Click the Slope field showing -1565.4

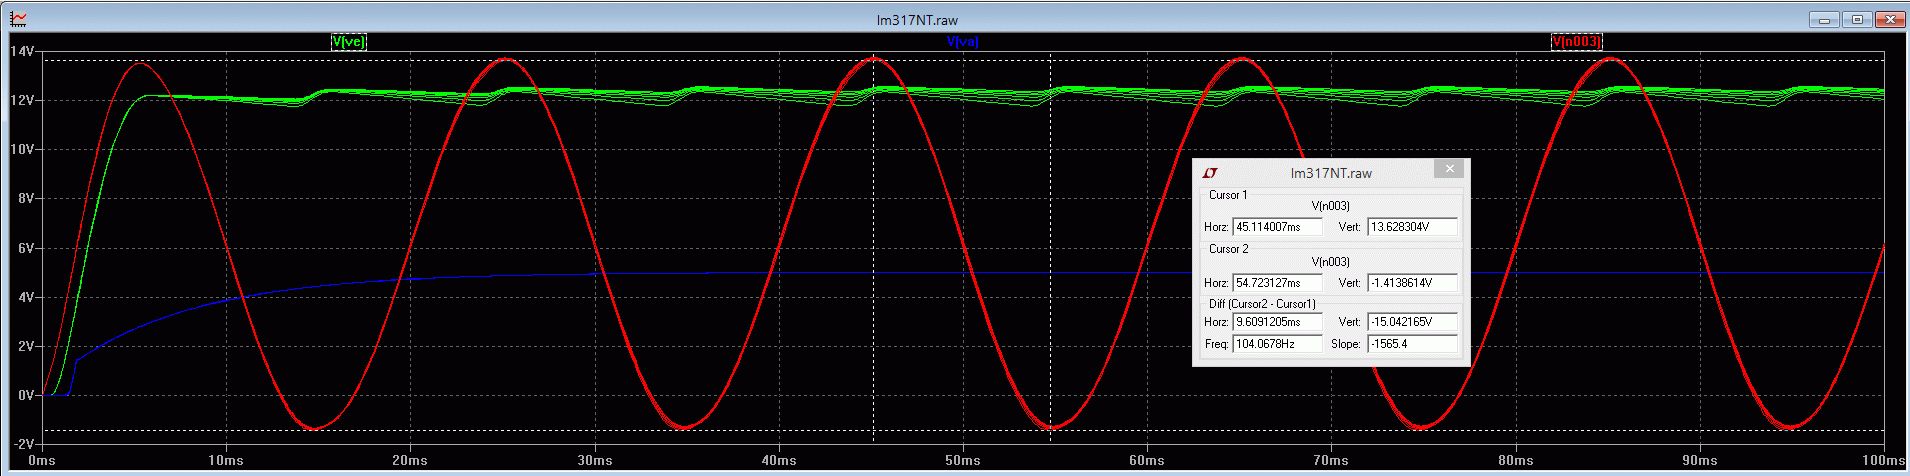click(x=1411, y=344)
